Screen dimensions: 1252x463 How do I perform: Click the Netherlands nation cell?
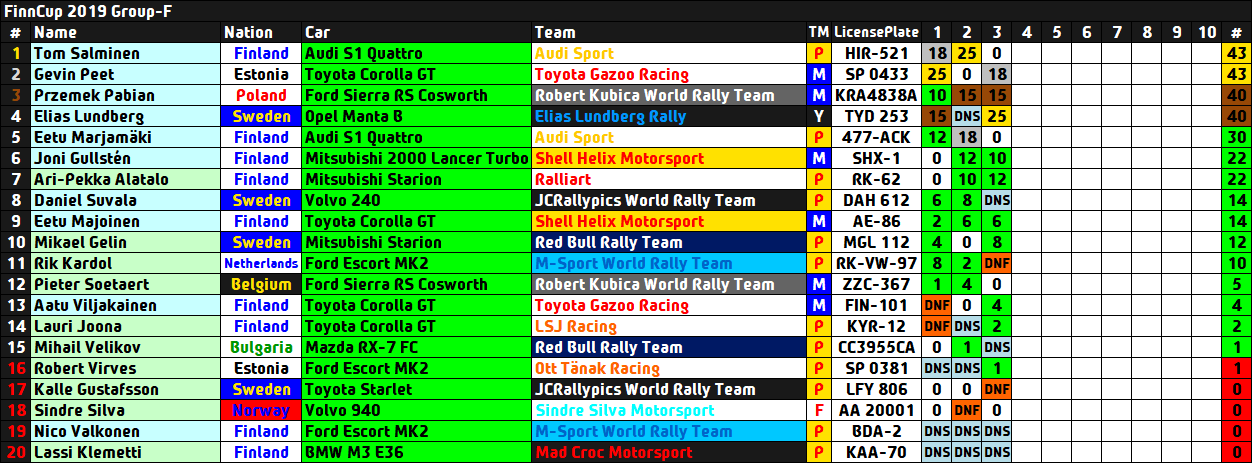pyautogui.click(x=261, y=263)
